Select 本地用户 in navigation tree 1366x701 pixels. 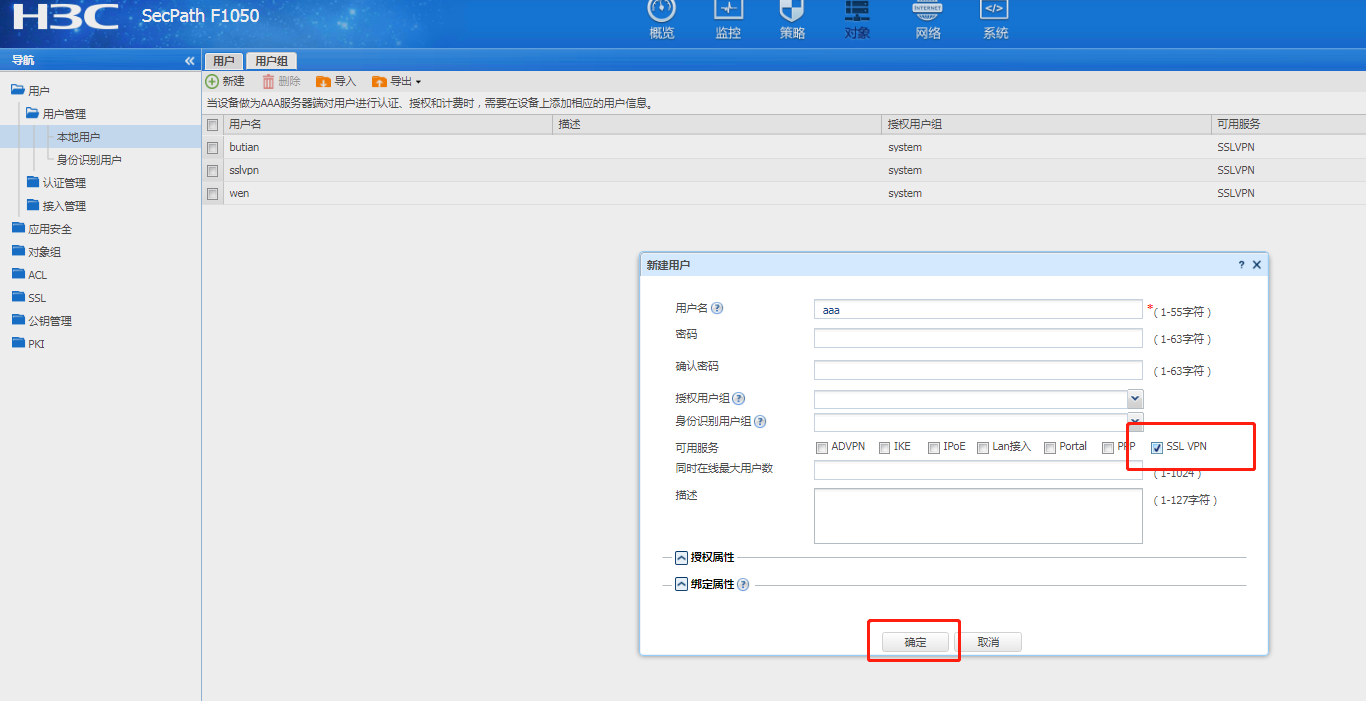click(78, 137)
